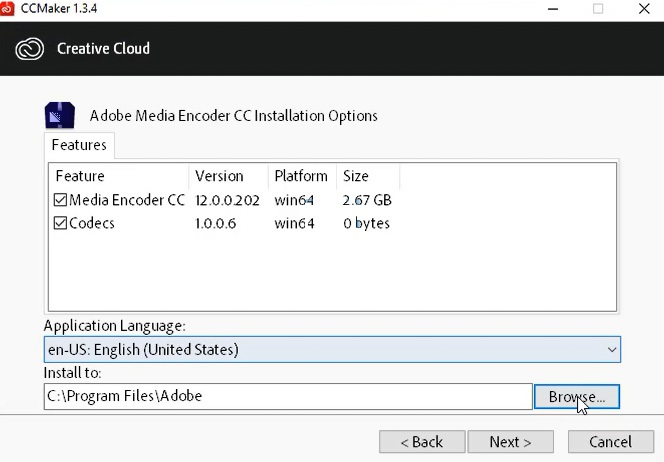
Task: Sort by the Feature column header
Action: [x=118, y=176]
